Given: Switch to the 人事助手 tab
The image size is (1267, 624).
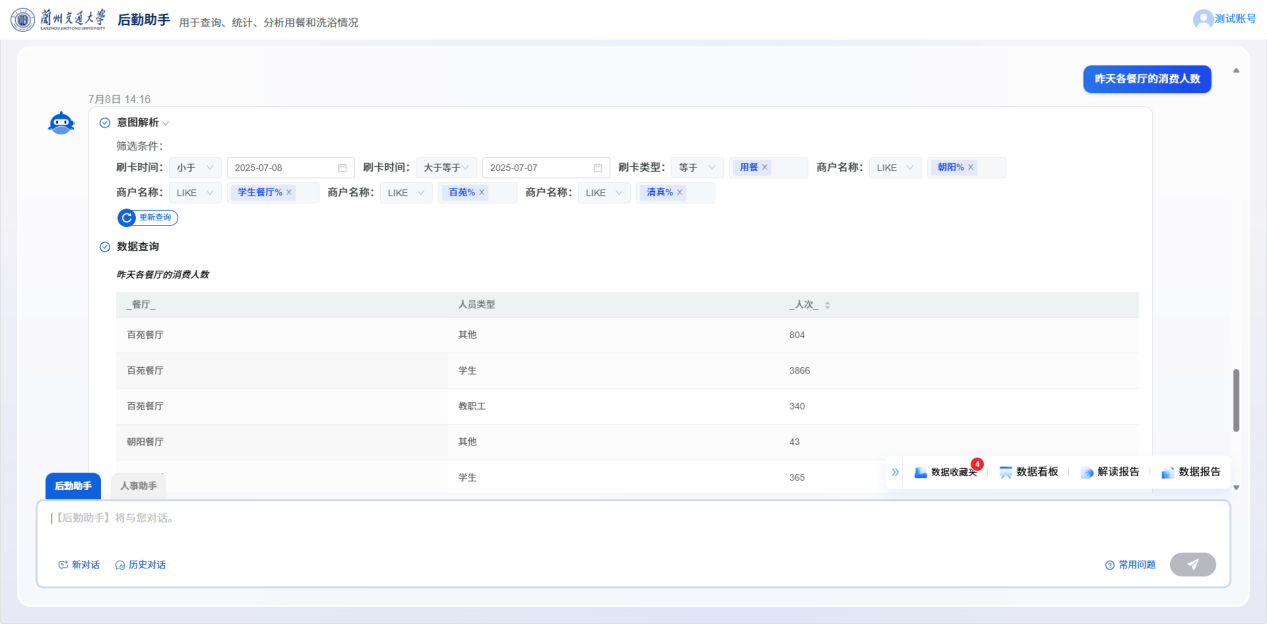Looking at the screenshot, I should pyautogui.click(x=138, y=486).
